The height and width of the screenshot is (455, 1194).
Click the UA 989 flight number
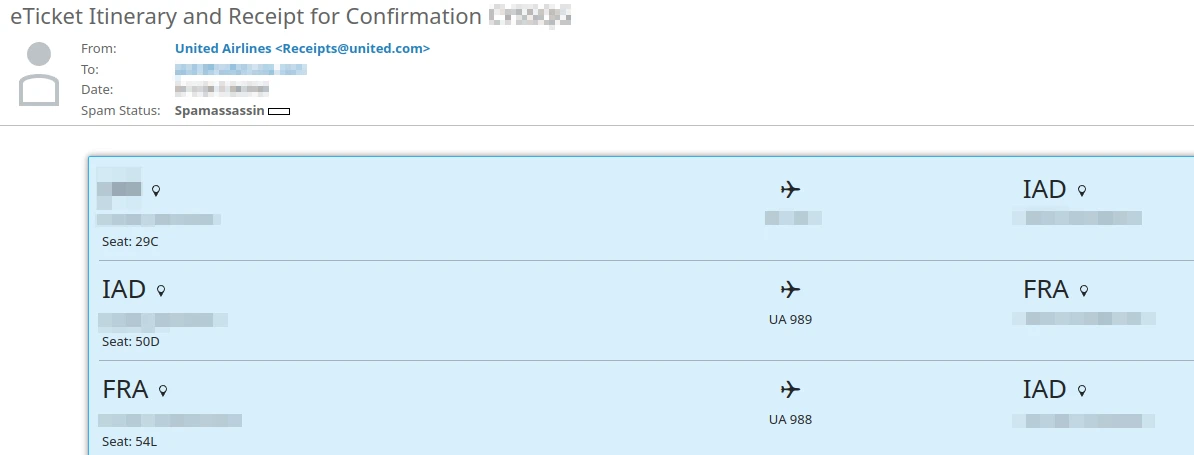click(x=790, y=320)
